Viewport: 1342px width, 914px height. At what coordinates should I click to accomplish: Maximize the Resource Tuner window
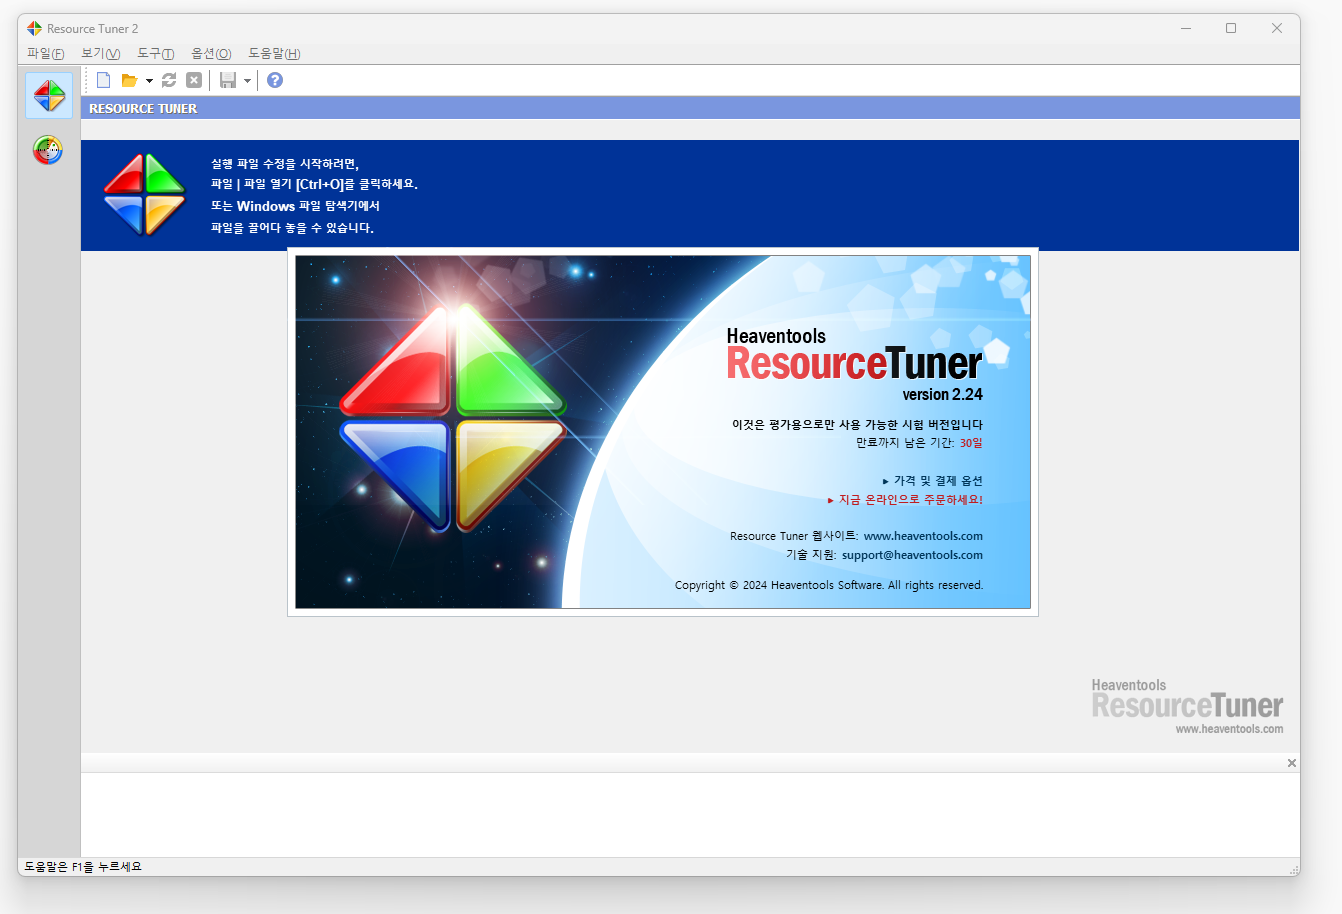[x=1231, y=28]
